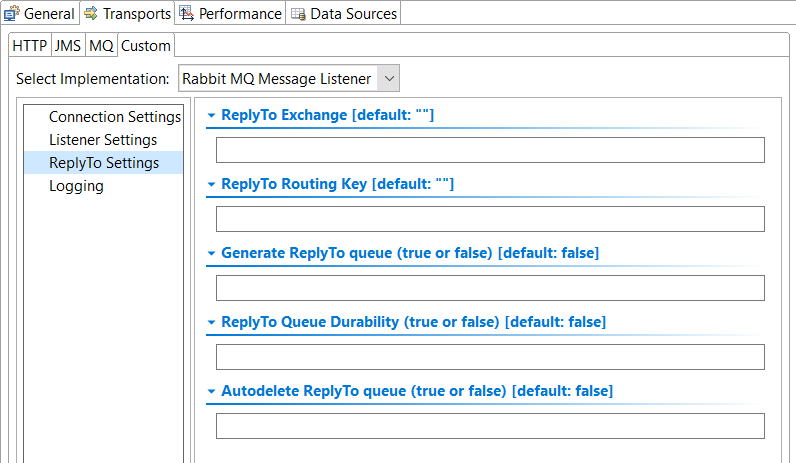Click the Data Sources table icon

point(298,14)
